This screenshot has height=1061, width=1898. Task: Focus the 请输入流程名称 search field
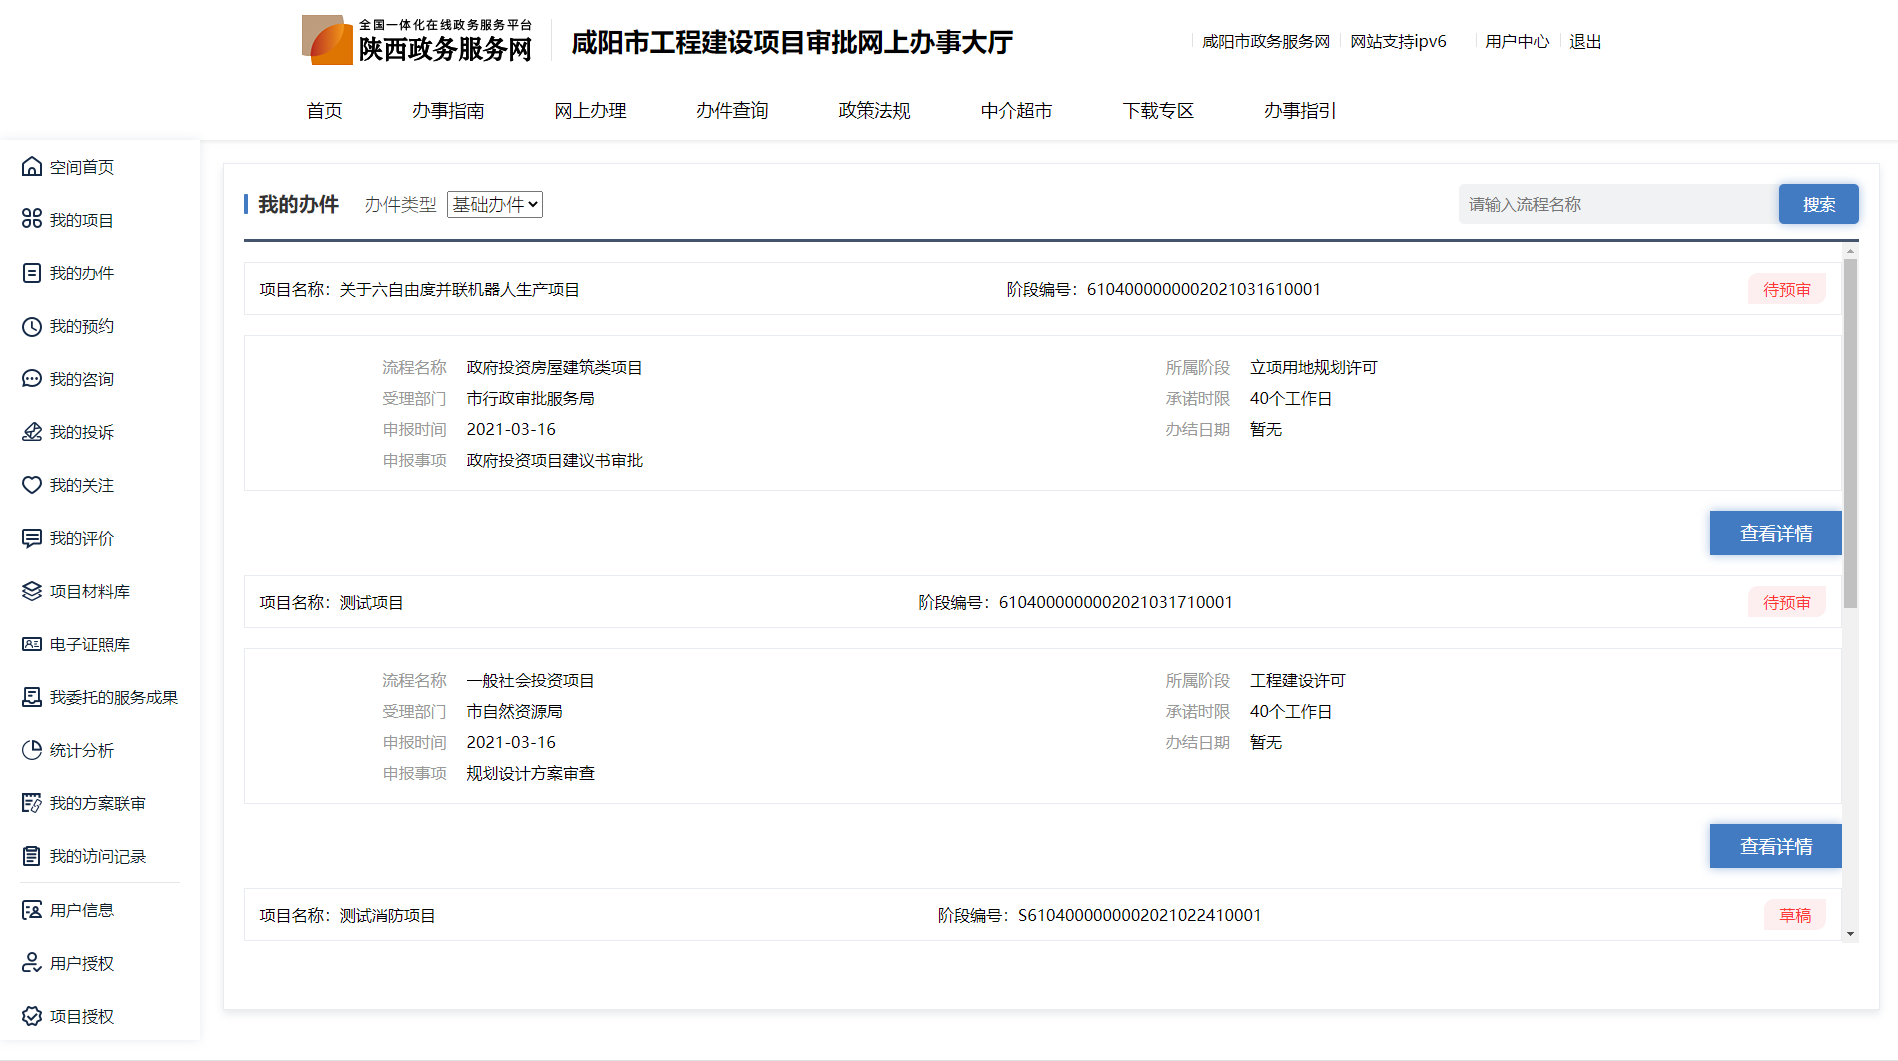click(x=1617, y=205)
